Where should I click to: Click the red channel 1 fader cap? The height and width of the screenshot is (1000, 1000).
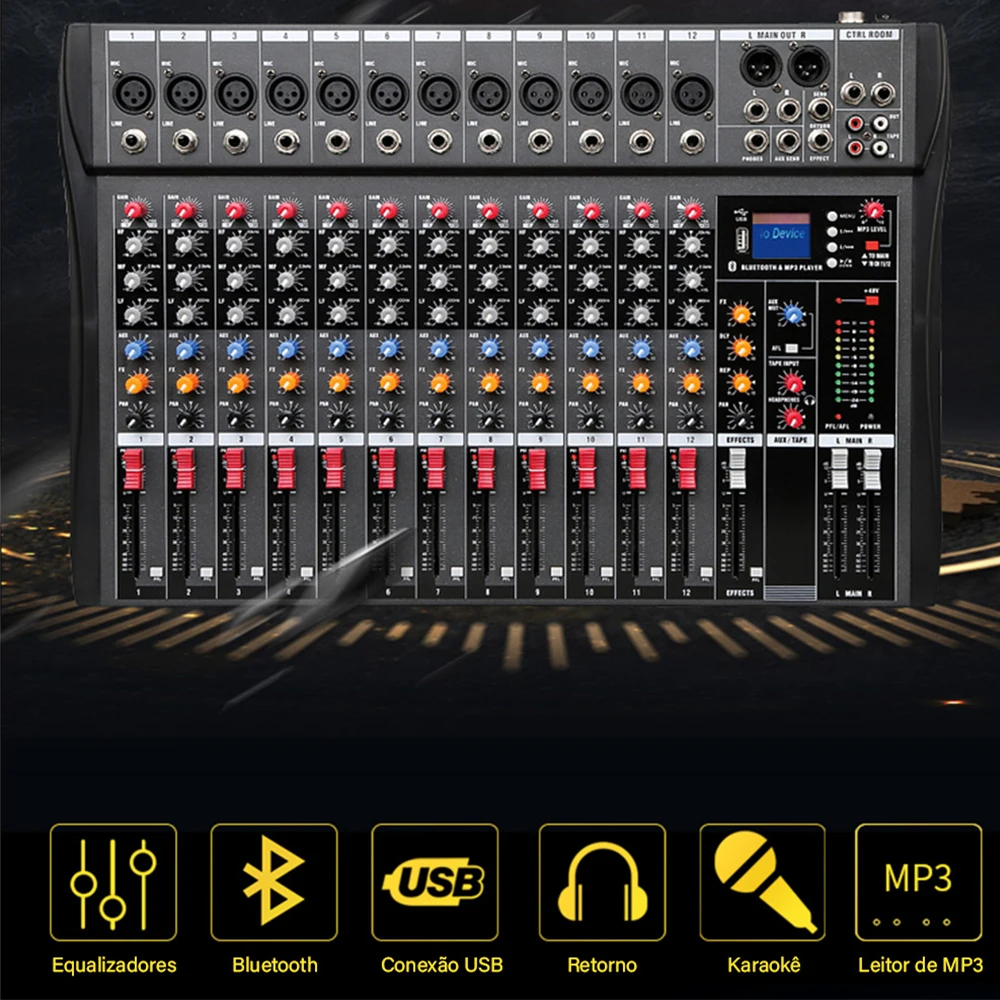(x=133, y=469)
